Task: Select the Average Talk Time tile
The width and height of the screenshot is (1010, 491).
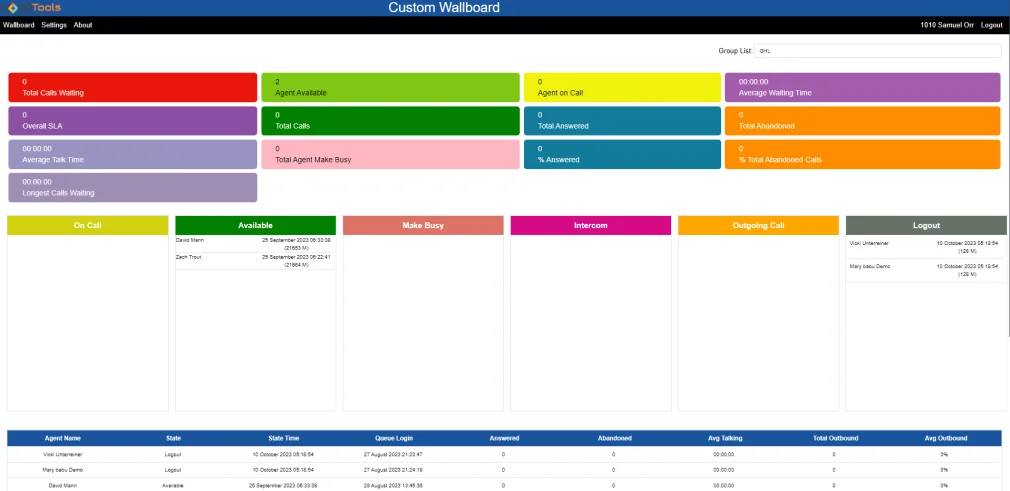Action: 133,154
